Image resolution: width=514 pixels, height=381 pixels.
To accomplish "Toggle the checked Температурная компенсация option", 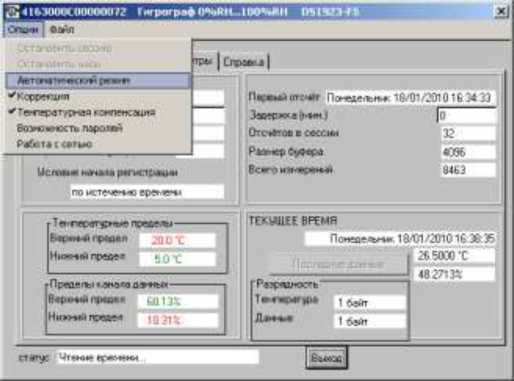I will (98, 112).
